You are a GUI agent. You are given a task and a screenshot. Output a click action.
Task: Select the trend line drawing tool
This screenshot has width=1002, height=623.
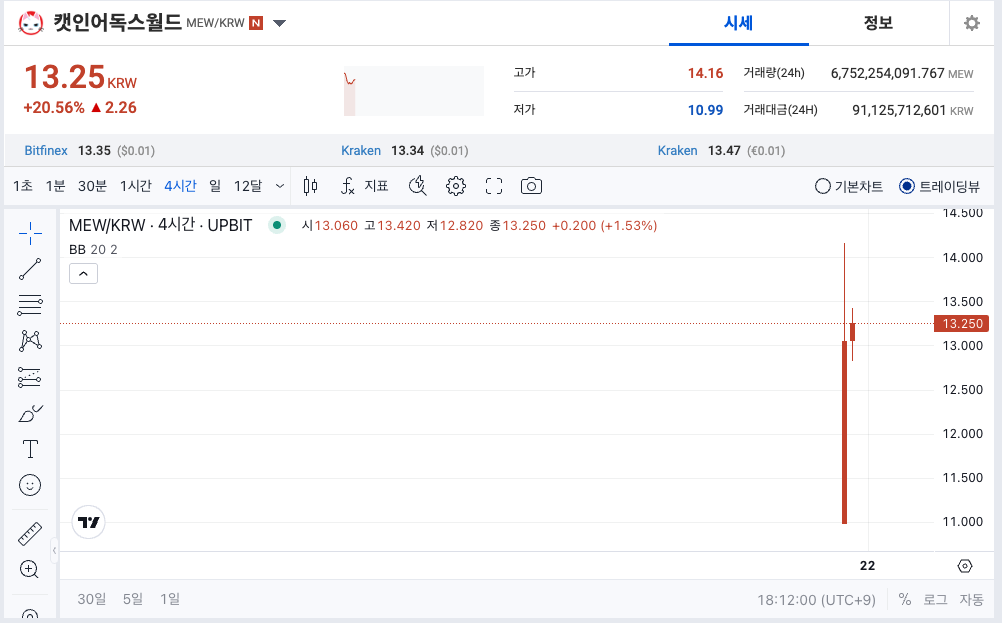[x=30, y=269]
